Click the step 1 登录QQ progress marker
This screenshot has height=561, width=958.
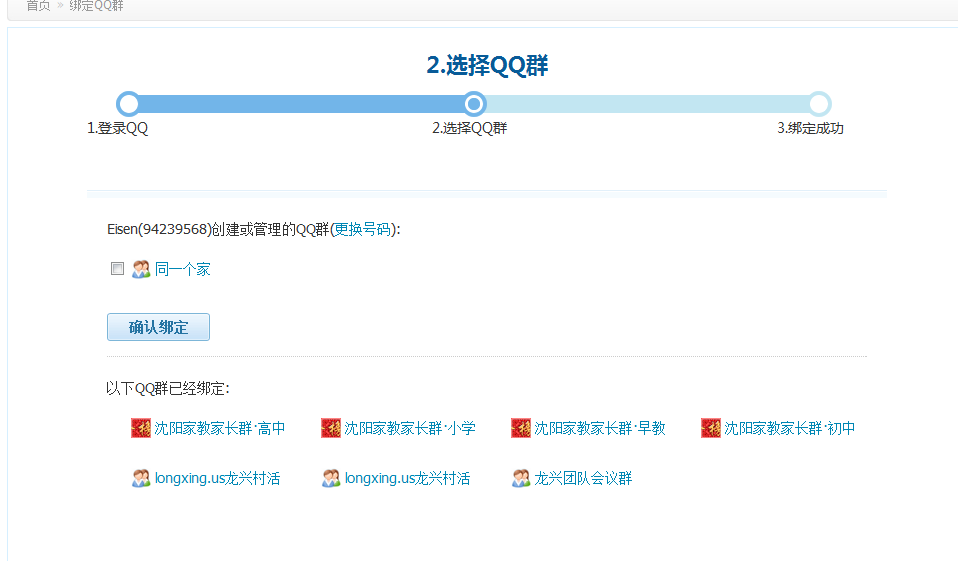[x=128, y=104]
